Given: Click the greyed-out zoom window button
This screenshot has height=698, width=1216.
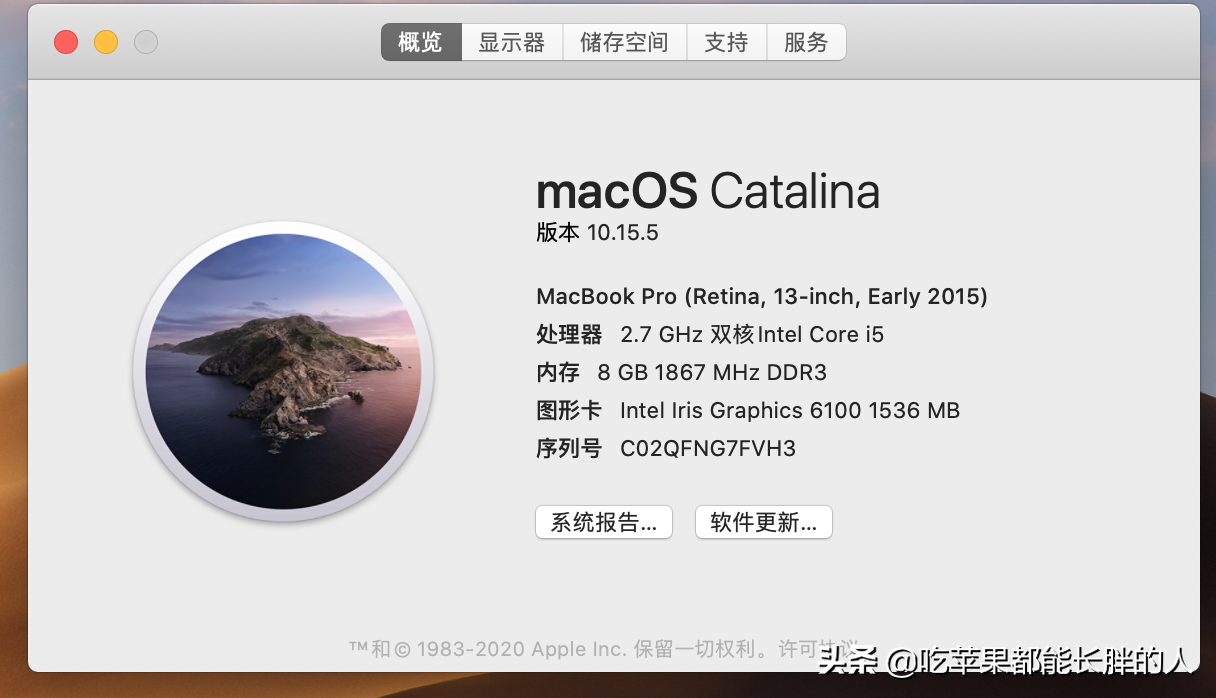Looking at the screenshot, I should 146,42.
